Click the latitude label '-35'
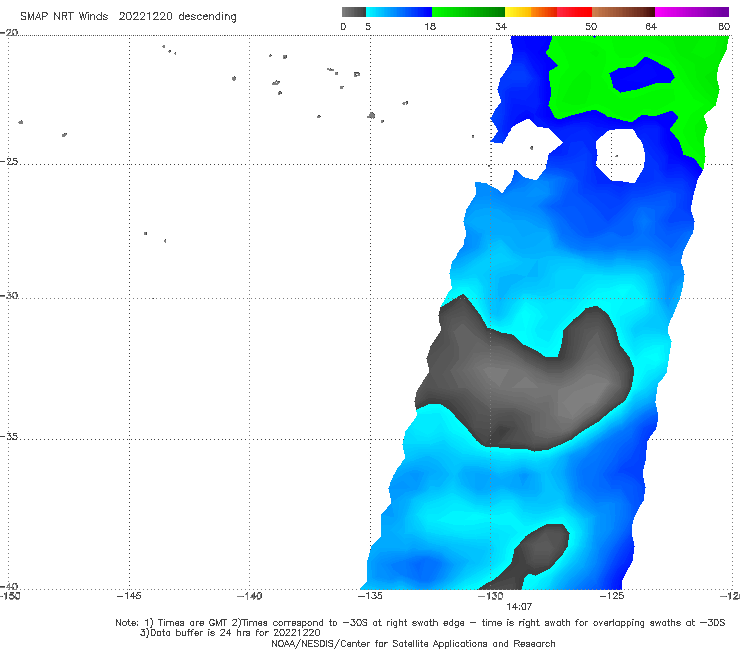 tap(9, 436)
